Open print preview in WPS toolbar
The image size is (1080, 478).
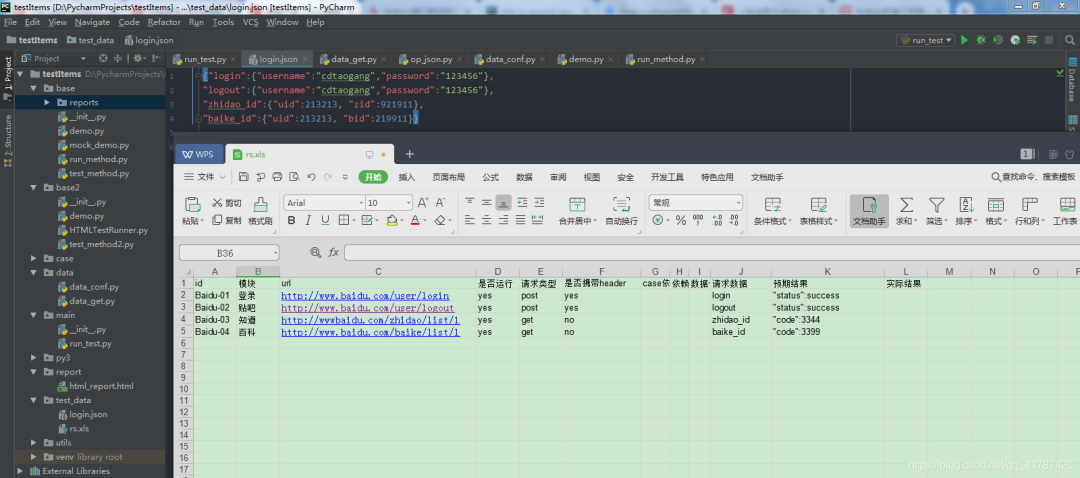(x=294, y=177)
